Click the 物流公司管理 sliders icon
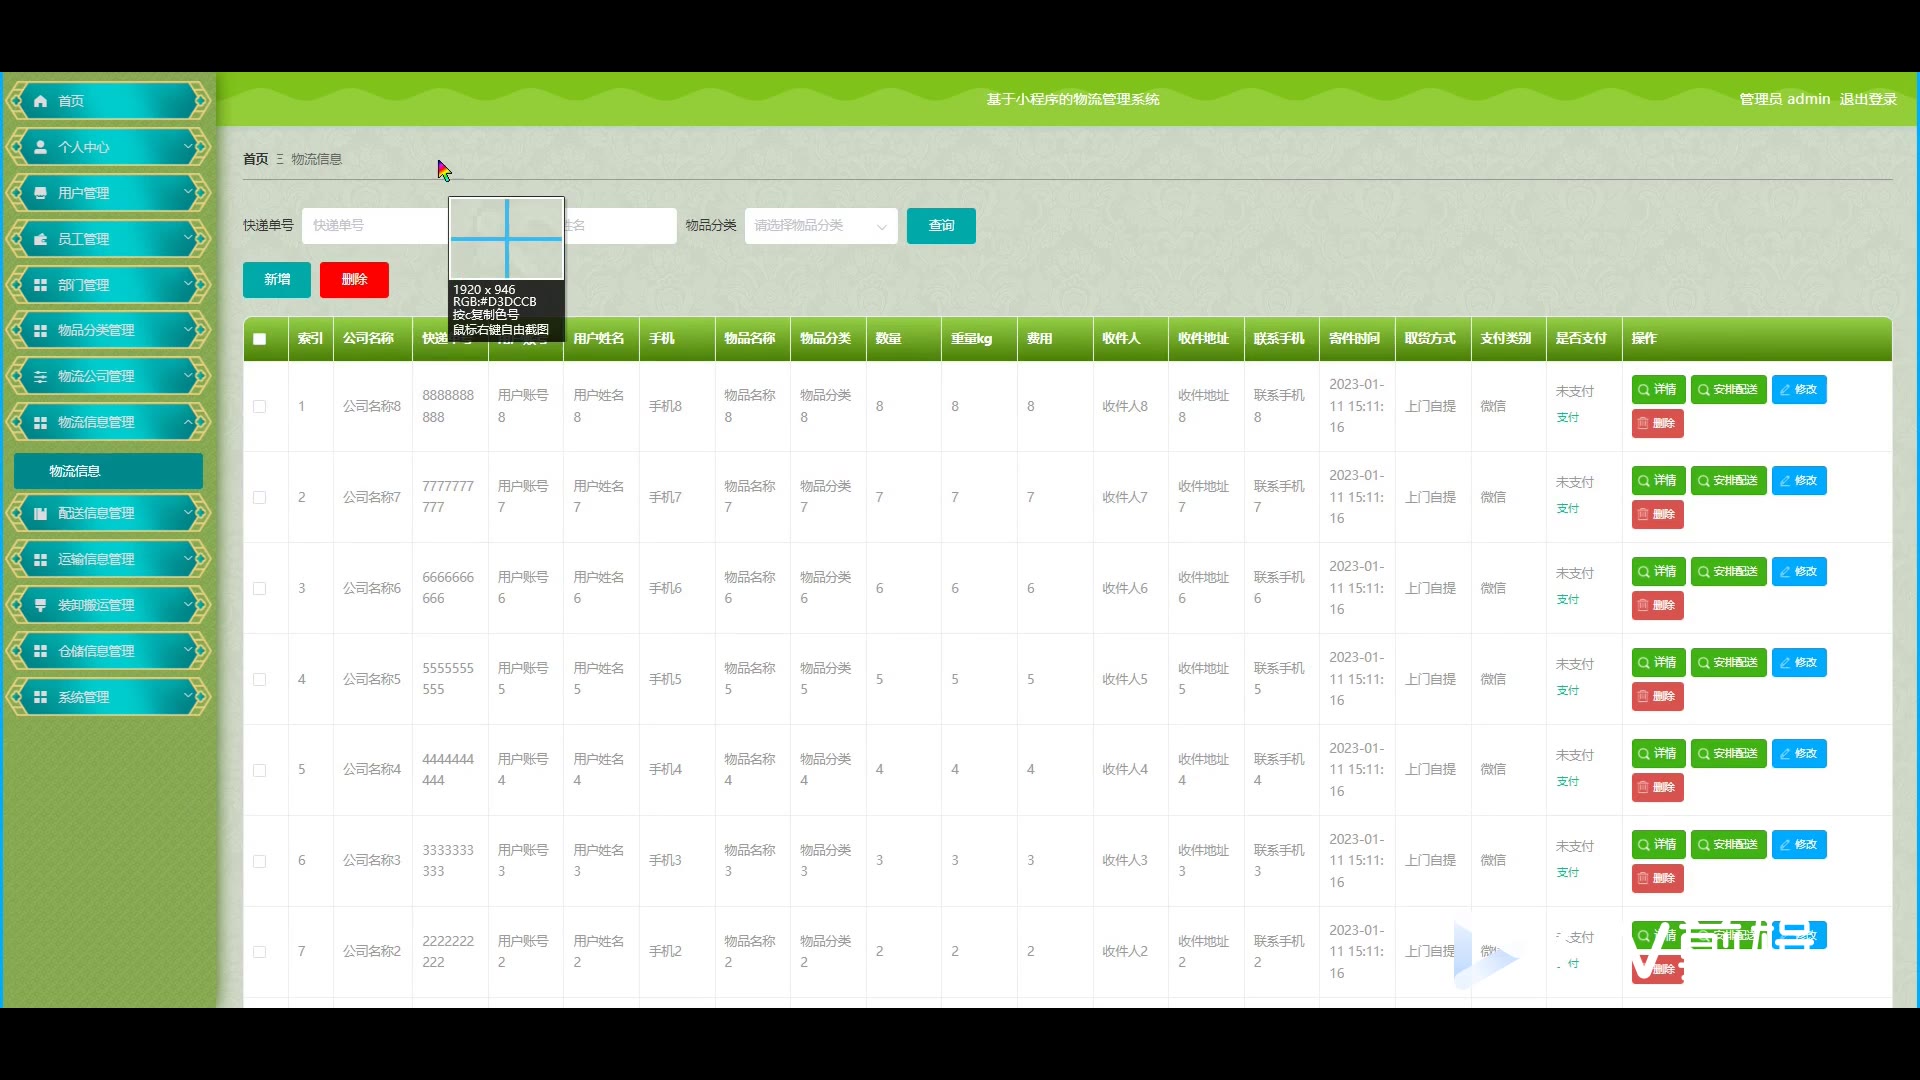The image size is (1920, 1080). click(40, 377)
